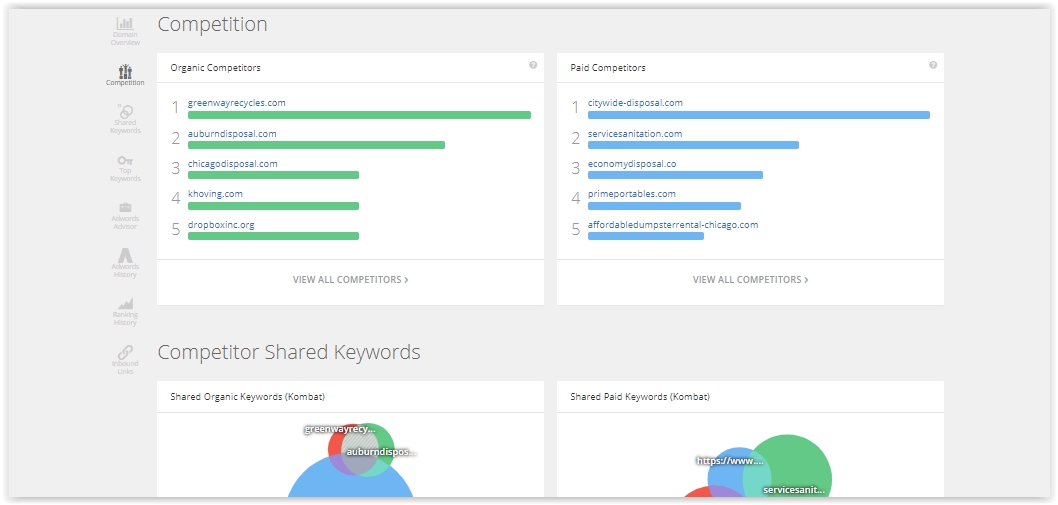This screenshot has height=505, width=1058.
Task: View all organic competitors
Action: [x=350, y=280]
